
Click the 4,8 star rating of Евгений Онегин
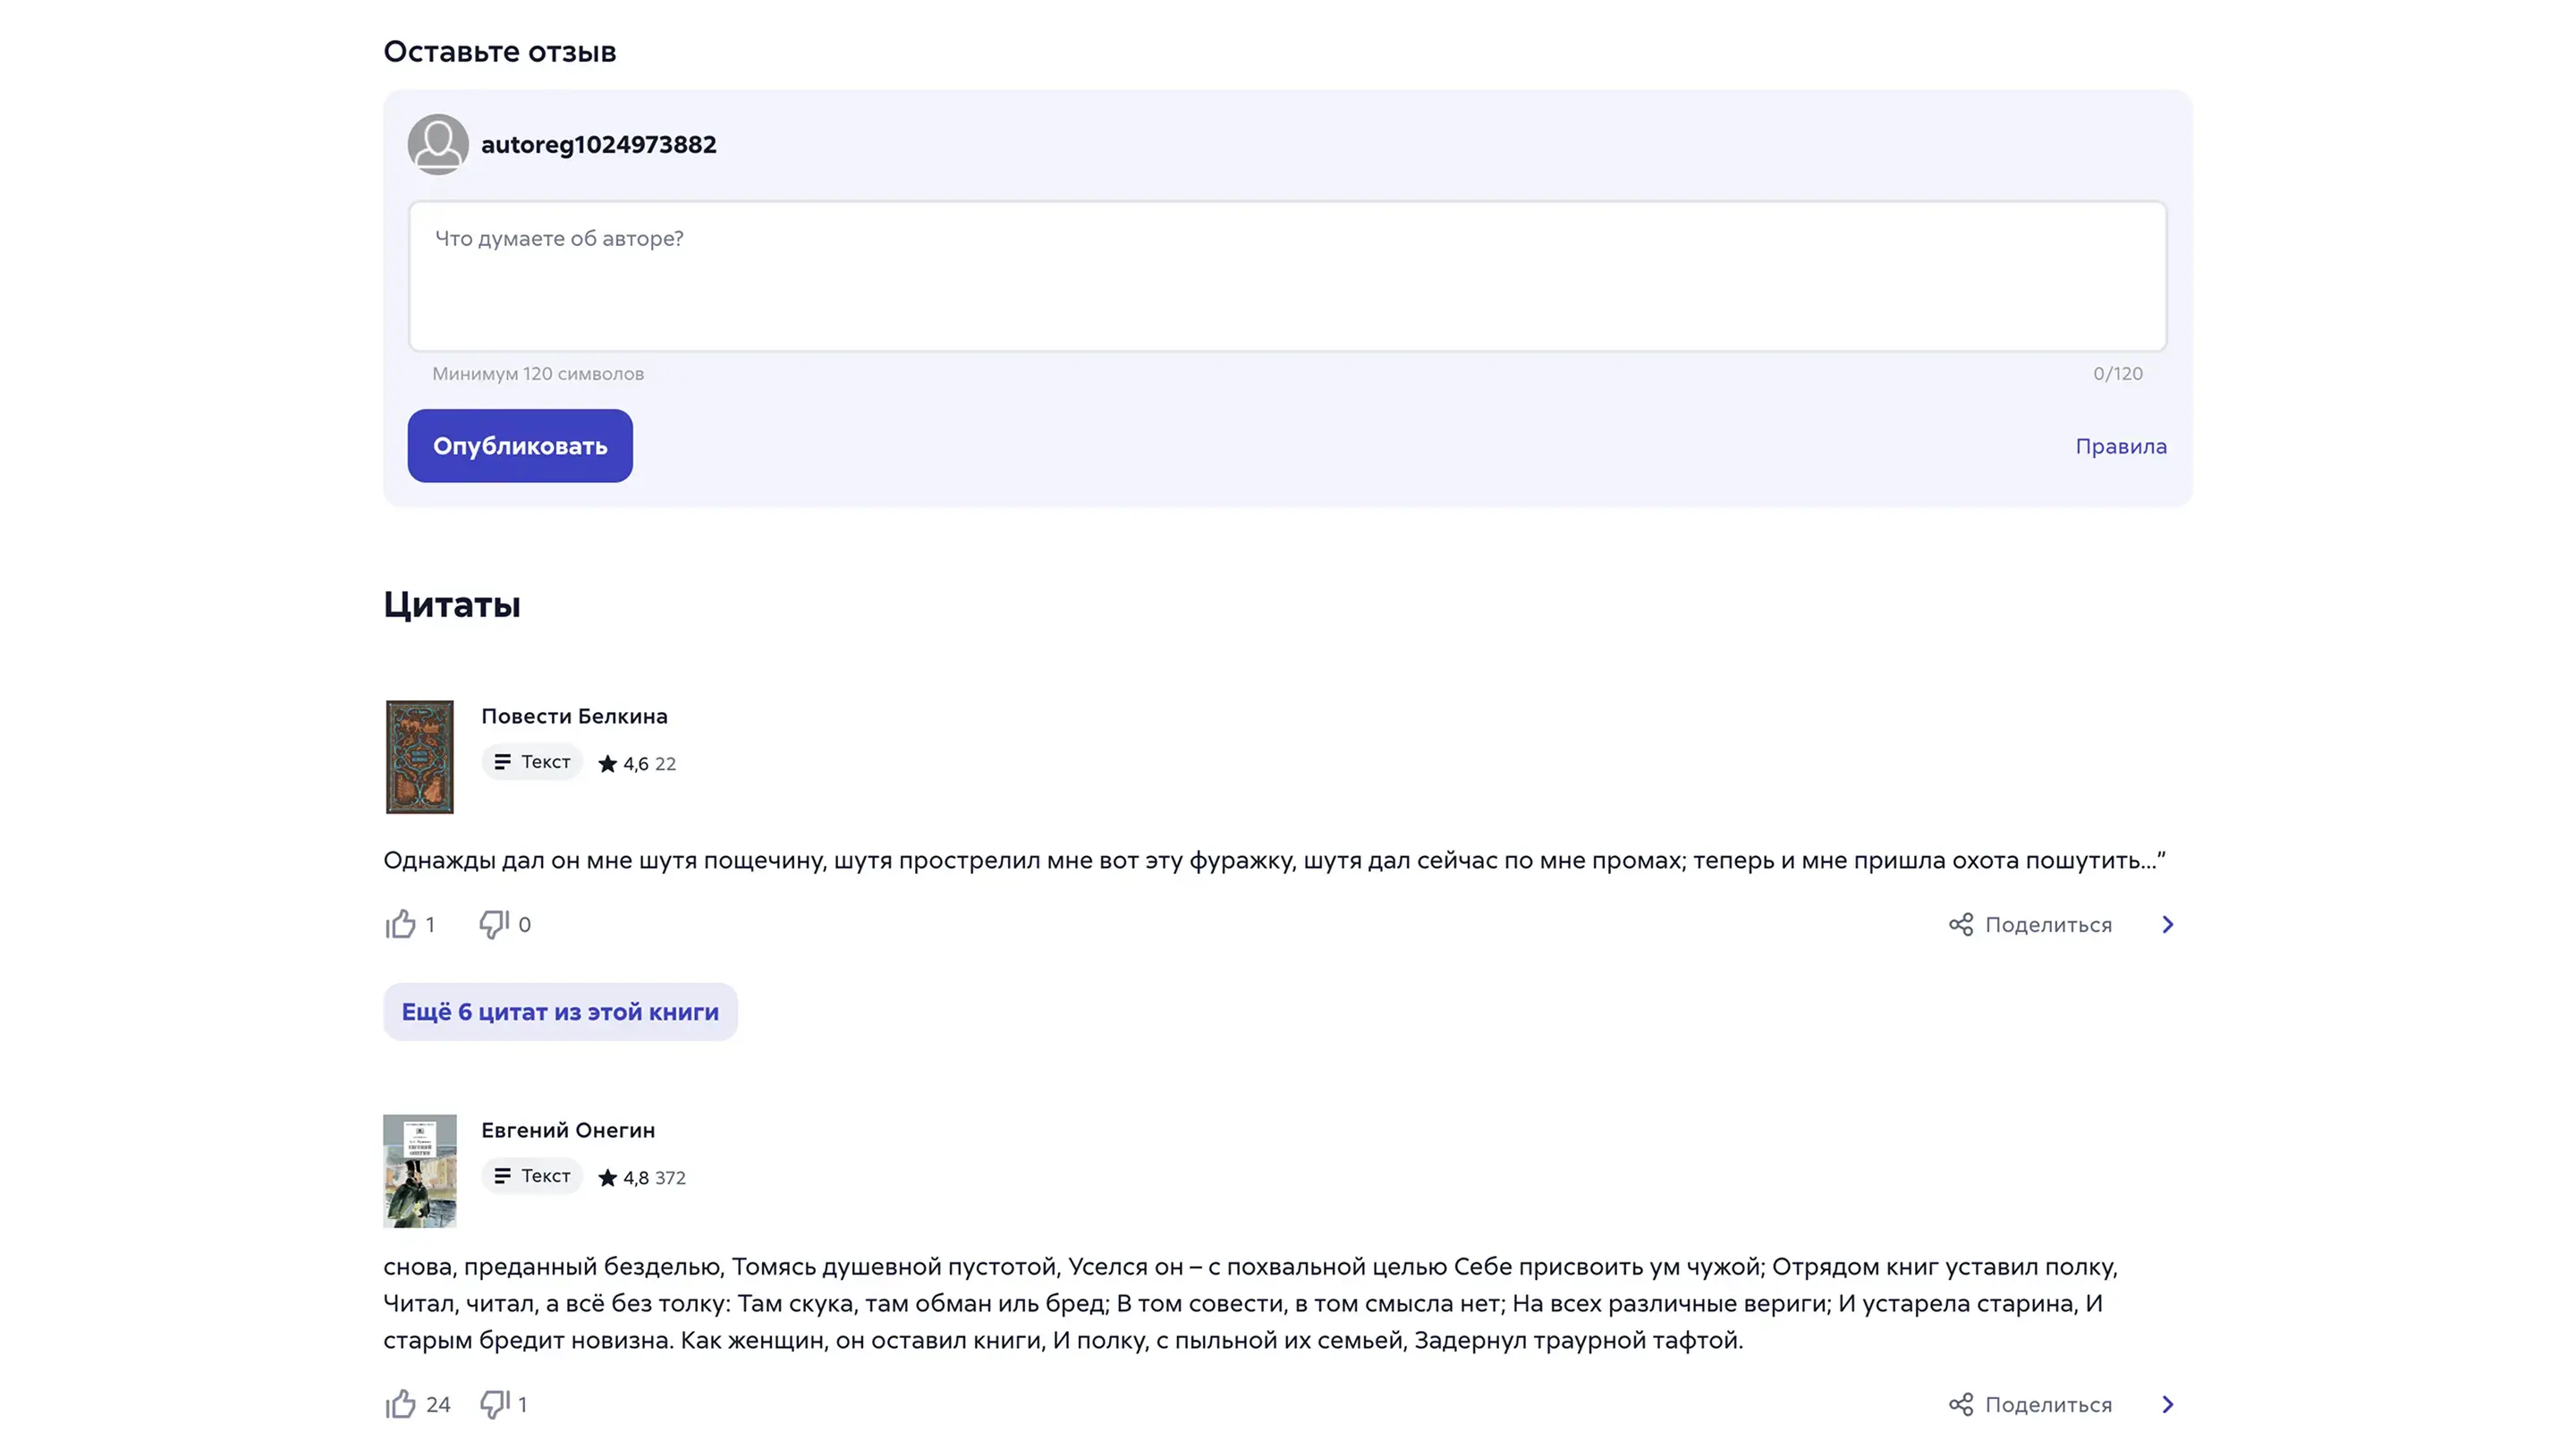click(x=625, y=1178)
